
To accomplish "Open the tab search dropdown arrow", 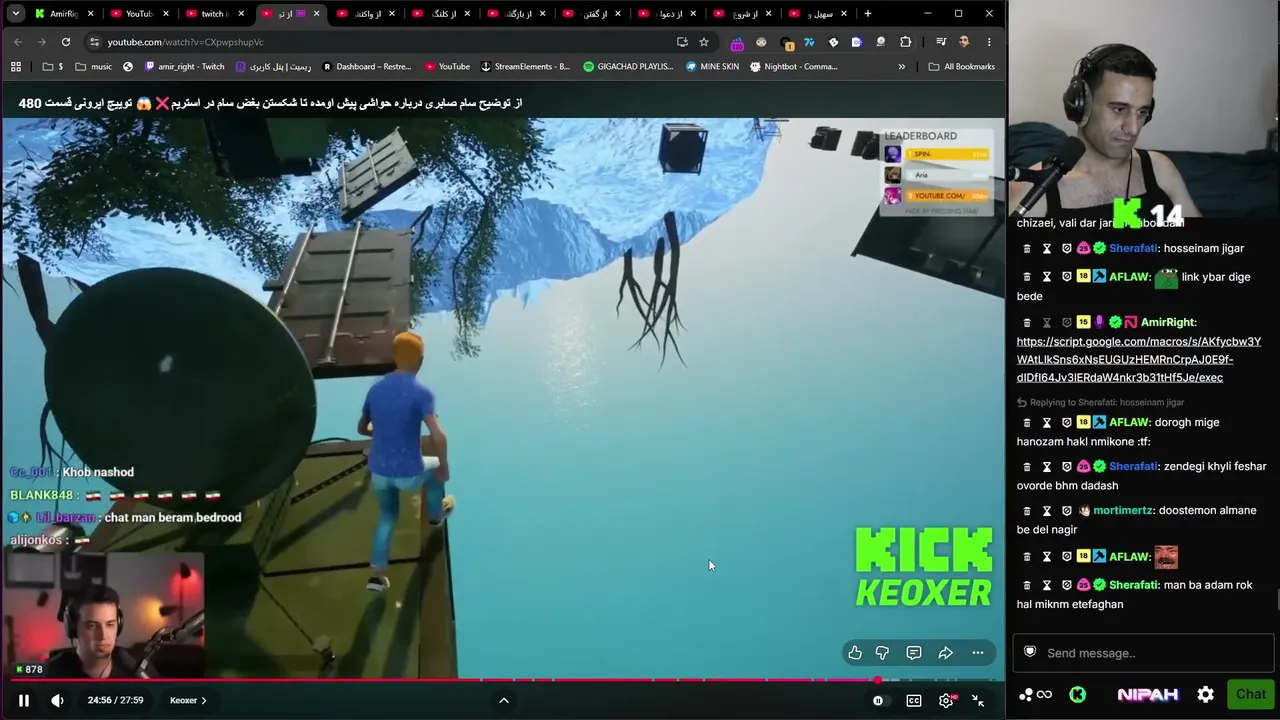I will 16,14.
